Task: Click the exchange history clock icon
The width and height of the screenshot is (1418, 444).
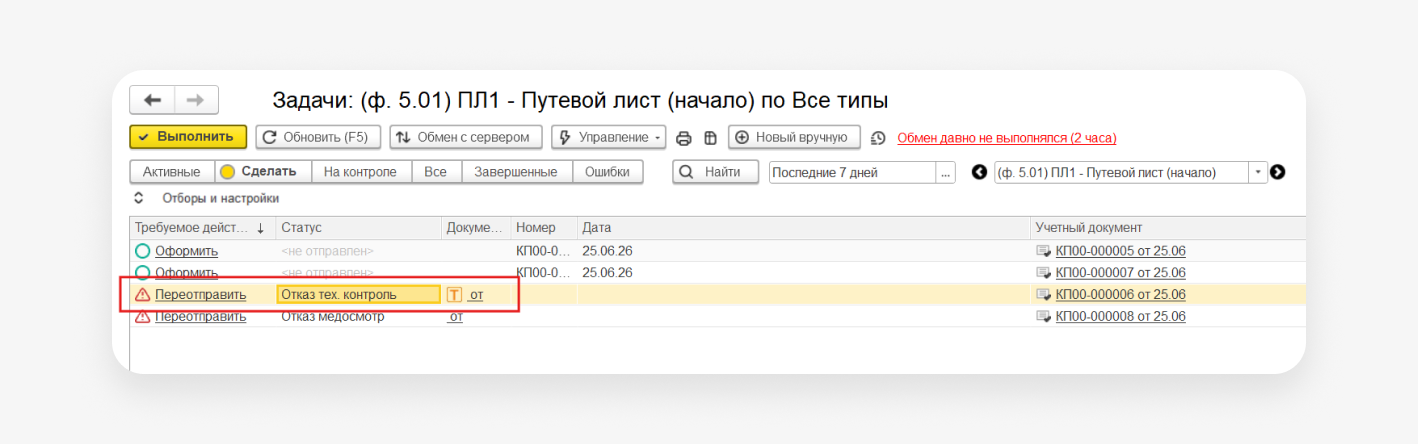Action: [x=878, y=138]
